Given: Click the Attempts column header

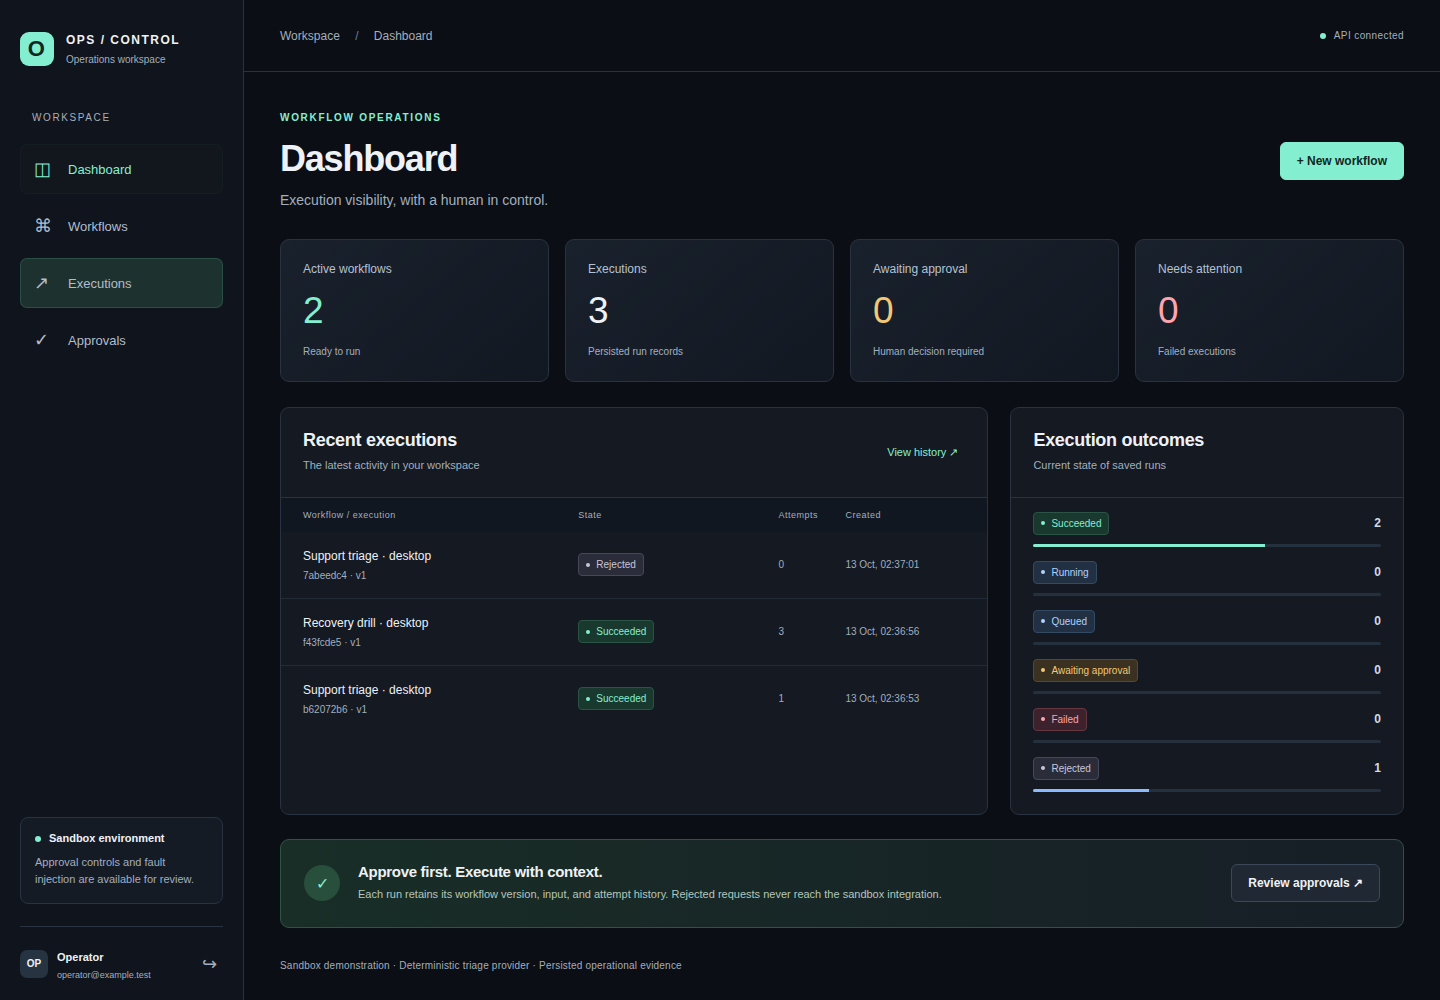Looking at the screenshot, I should (x=798, y=515).
